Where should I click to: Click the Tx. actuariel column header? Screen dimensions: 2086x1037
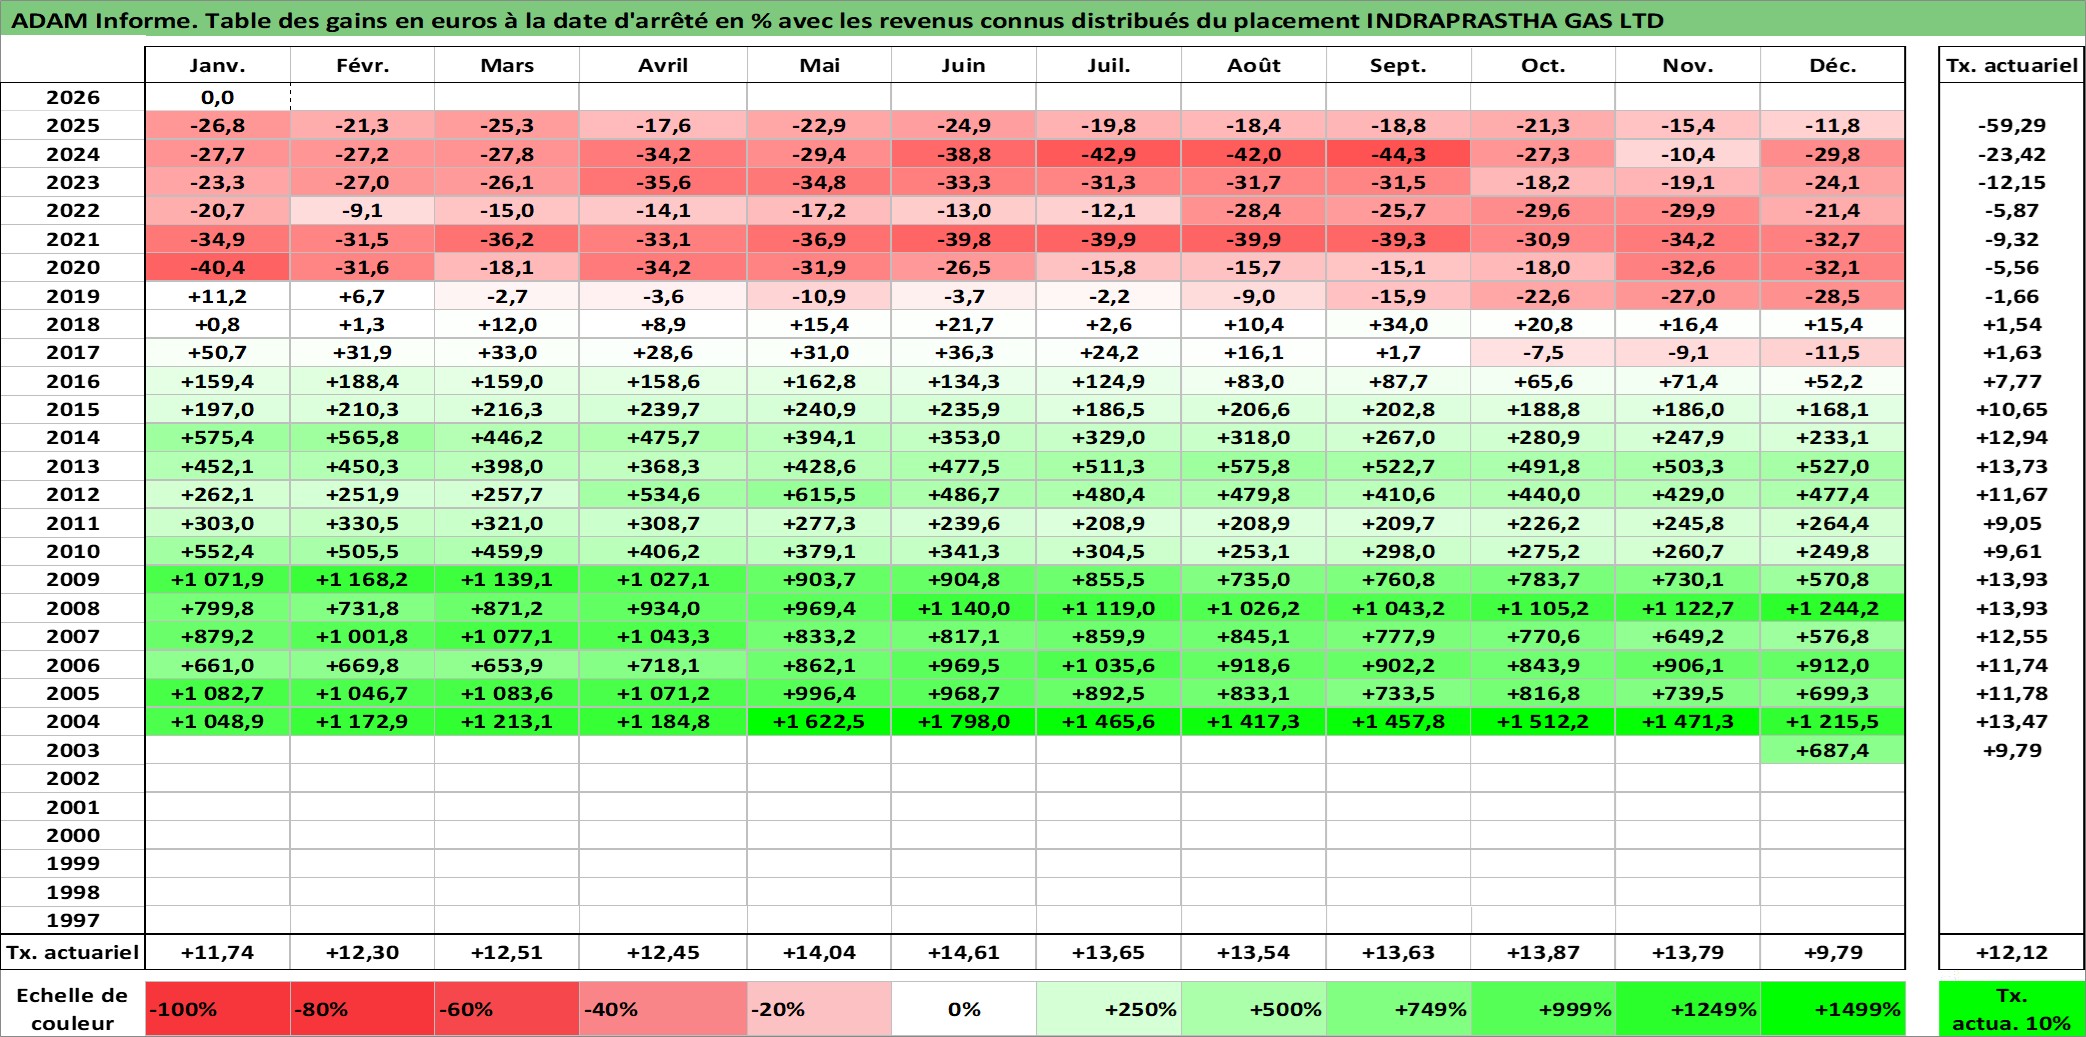[2012, 65]
